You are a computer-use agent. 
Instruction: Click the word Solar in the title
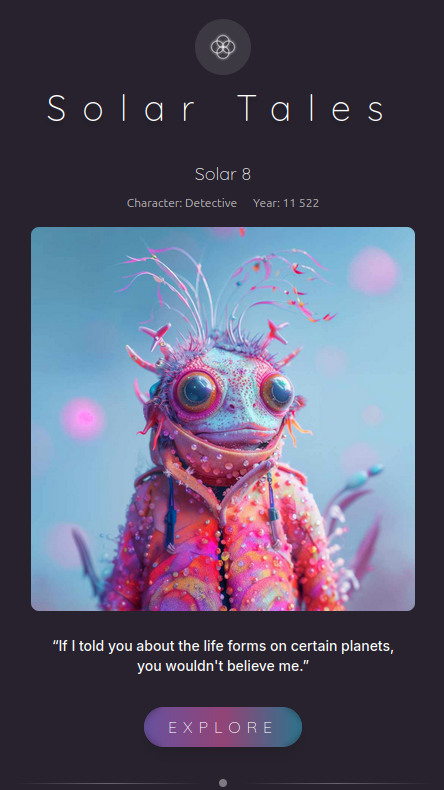click(x=121, y=108)
